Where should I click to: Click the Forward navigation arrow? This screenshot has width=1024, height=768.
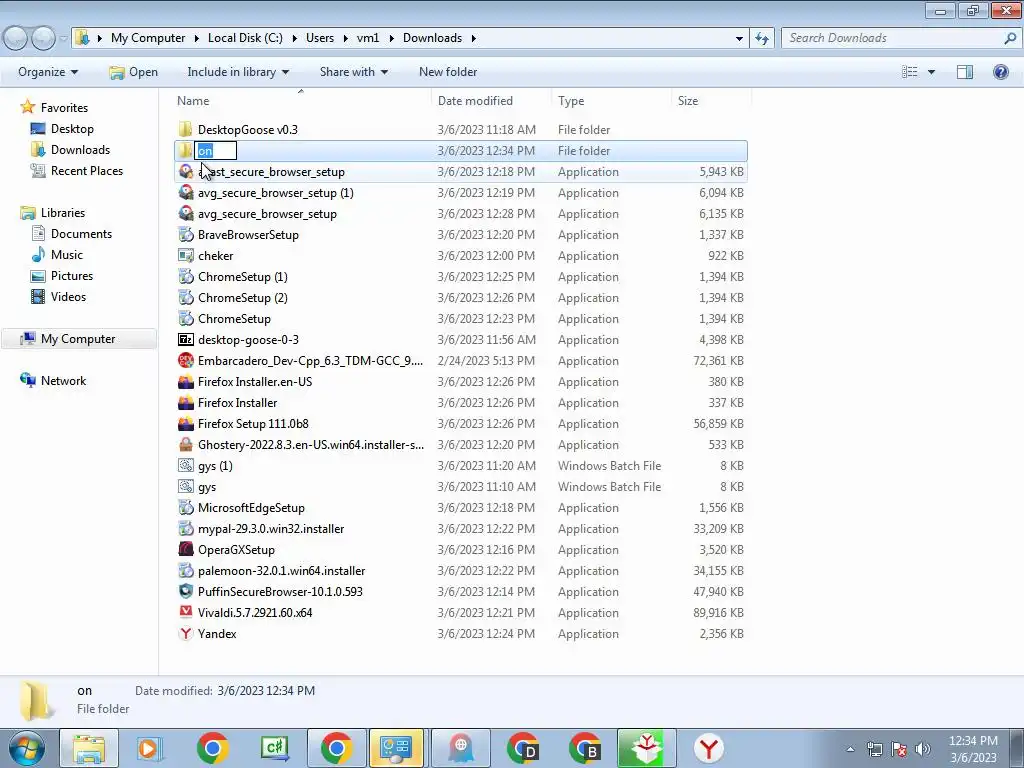pos(43,39)
